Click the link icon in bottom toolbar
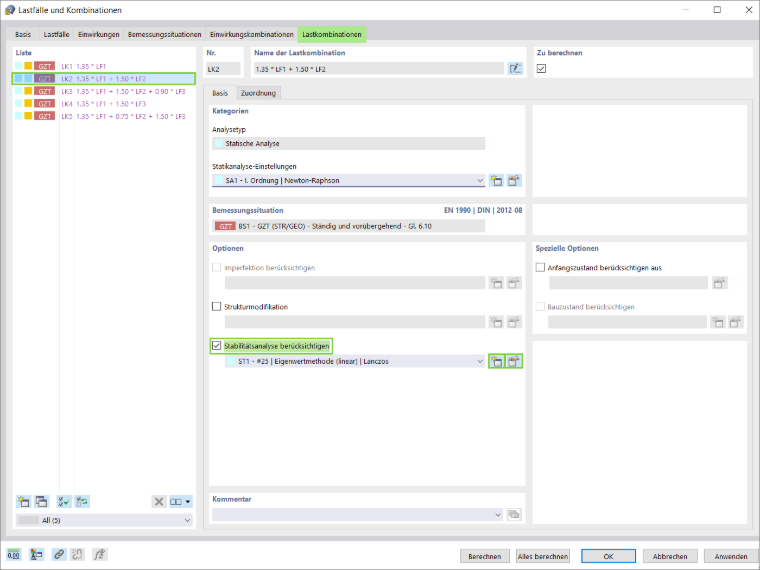Viewport: 760px width, 570px height. click(x=59, y=554)
